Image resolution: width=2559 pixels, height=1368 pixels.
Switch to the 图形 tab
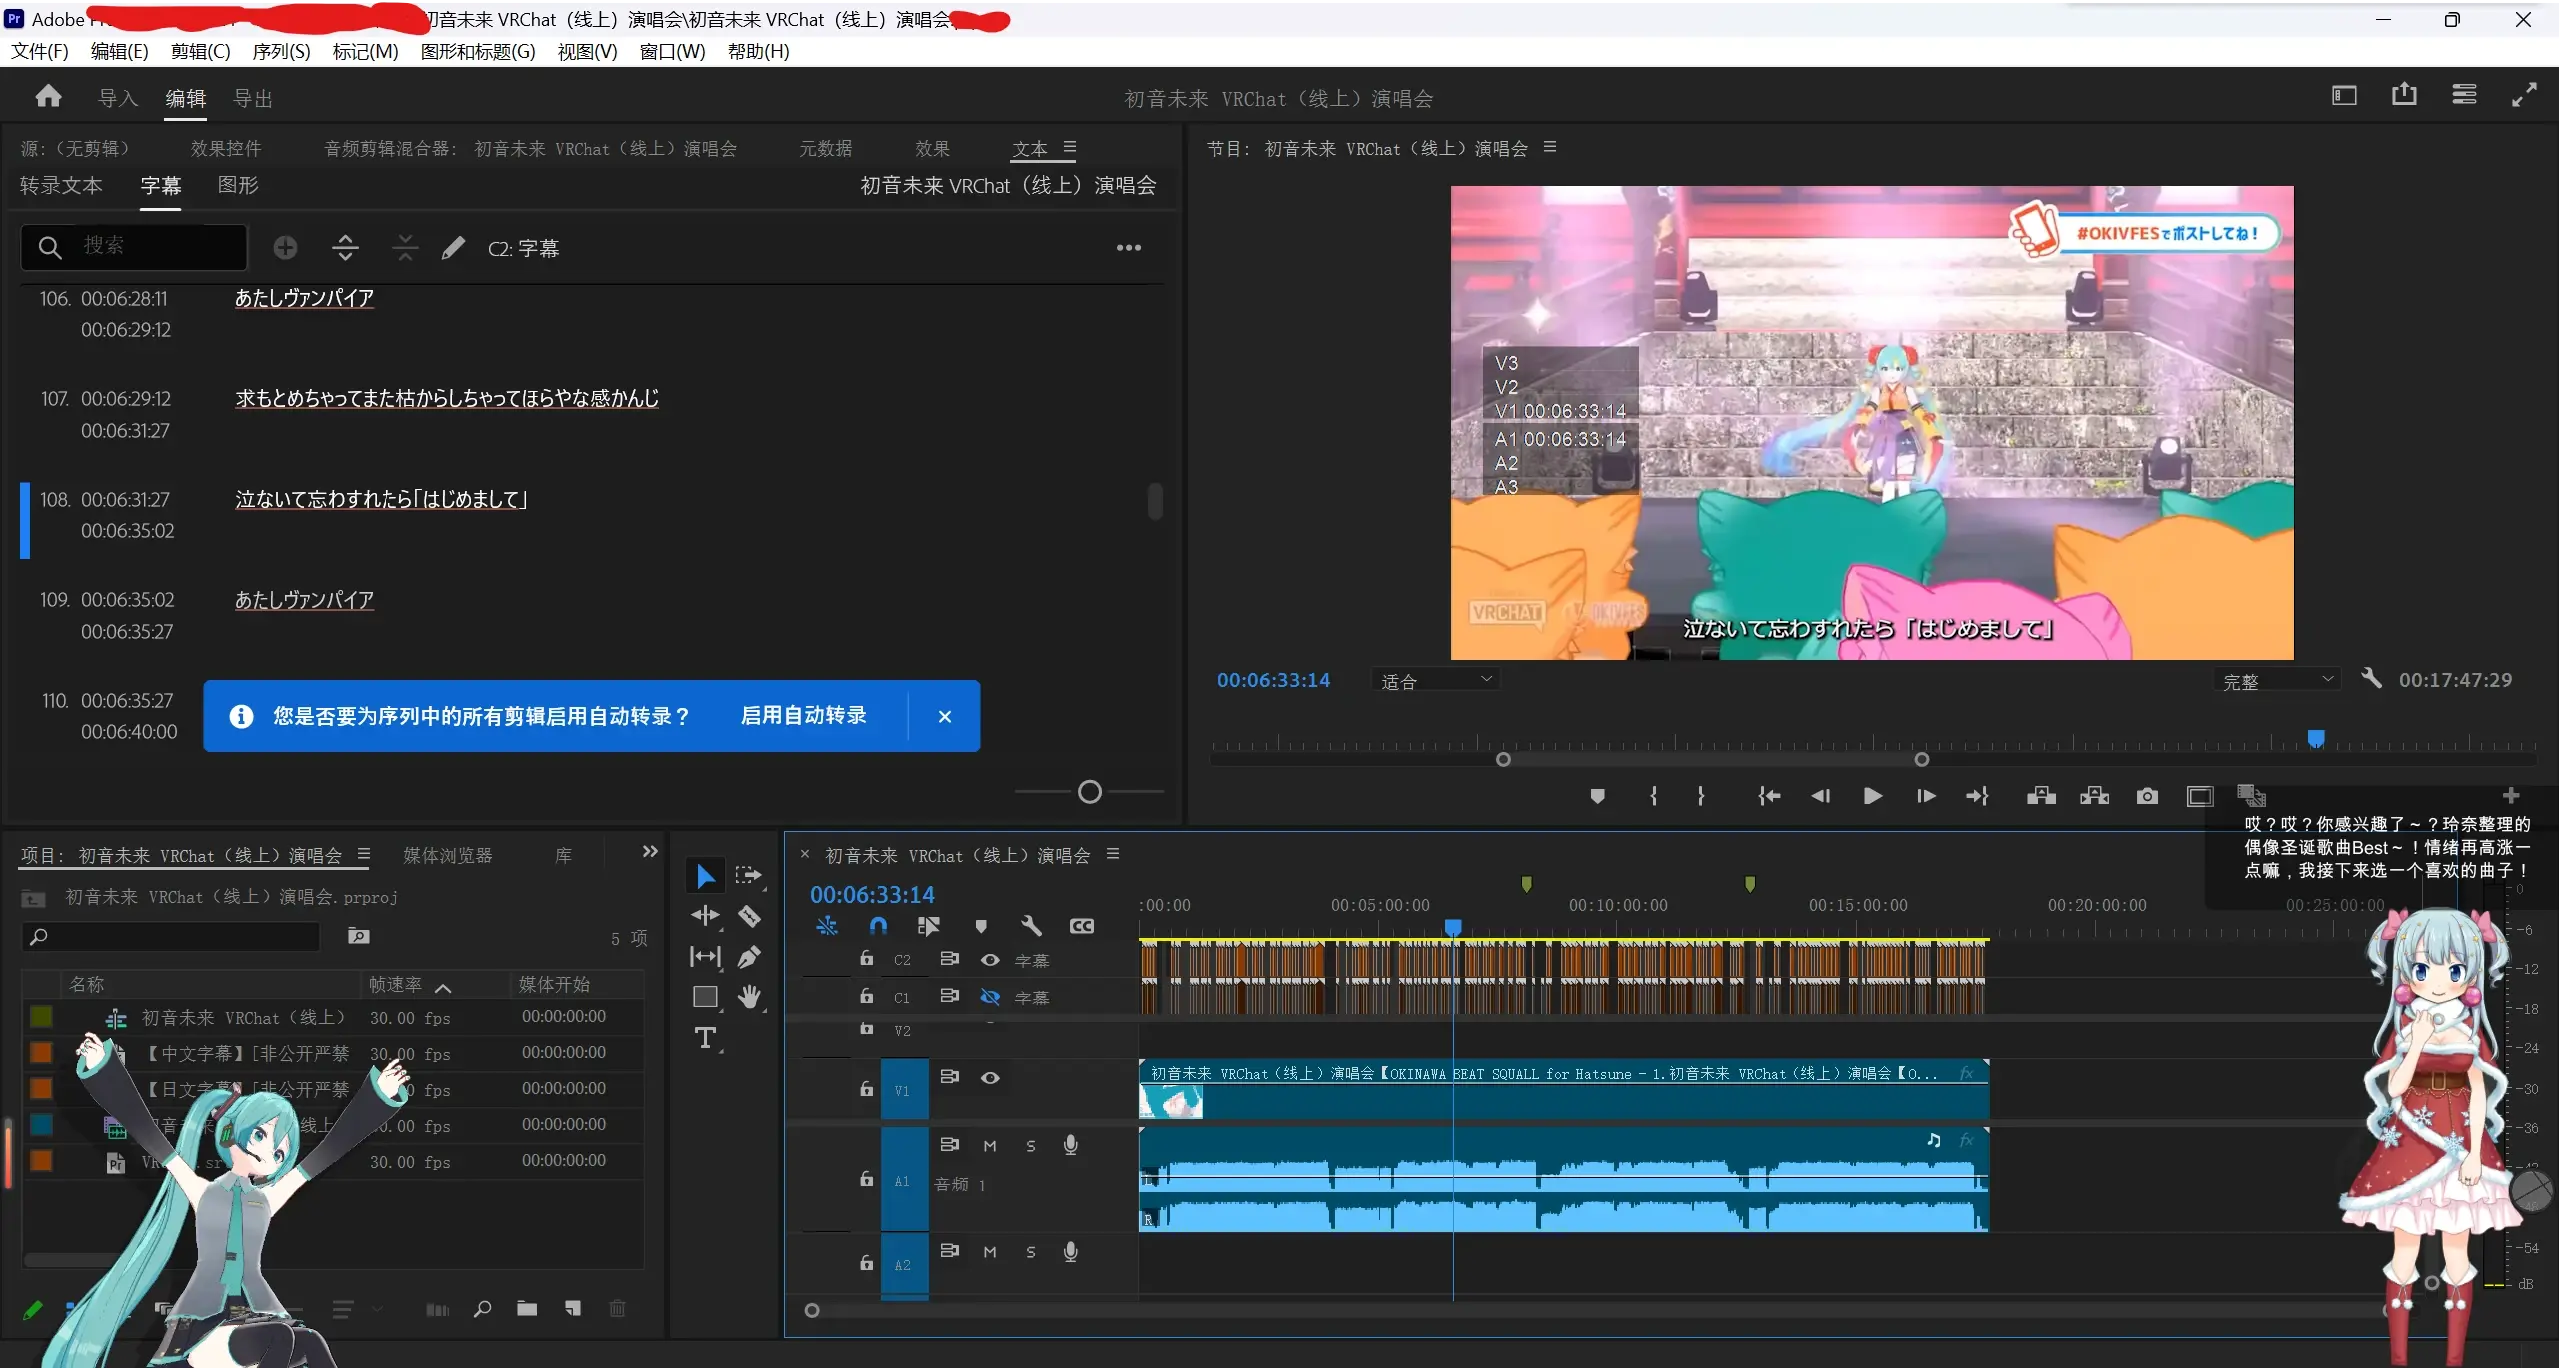238,185
